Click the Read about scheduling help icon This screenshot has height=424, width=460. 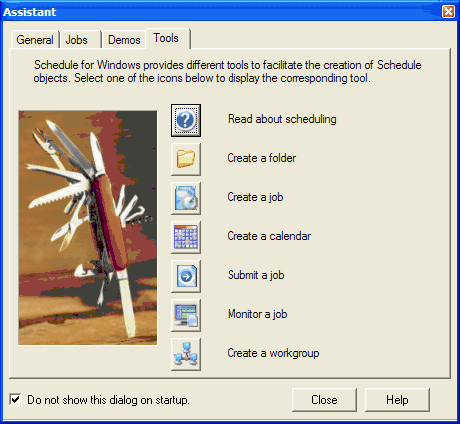[x=186, y=120]
